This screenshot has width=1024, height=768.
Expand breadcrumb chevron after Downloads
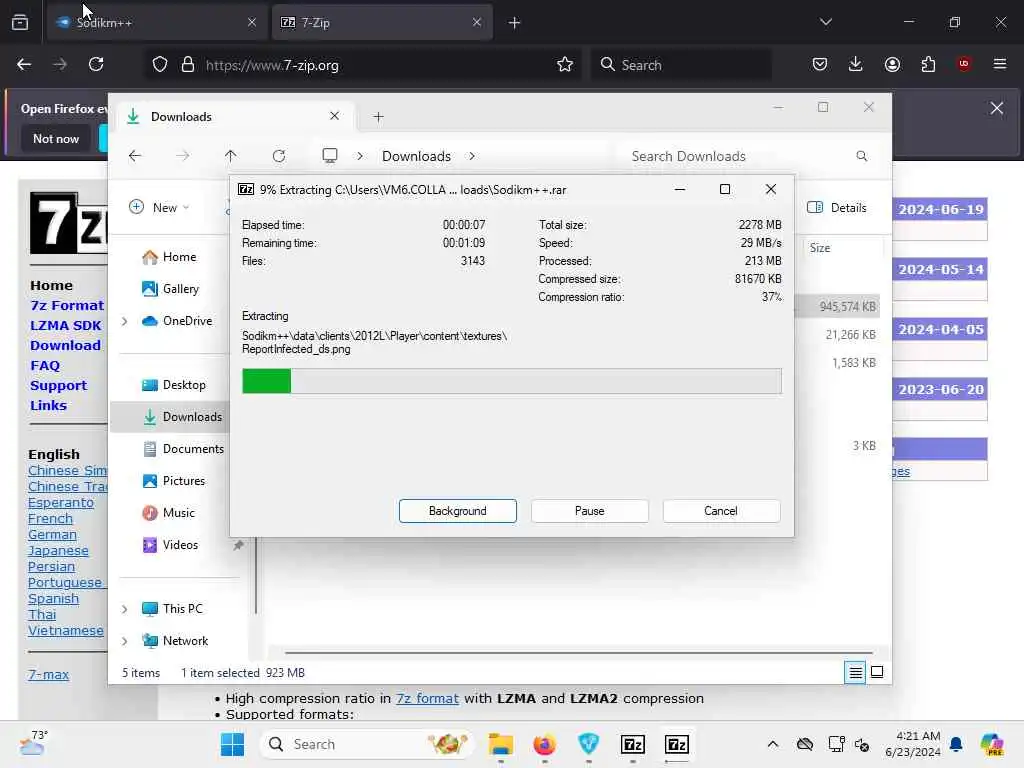point(472,156)
